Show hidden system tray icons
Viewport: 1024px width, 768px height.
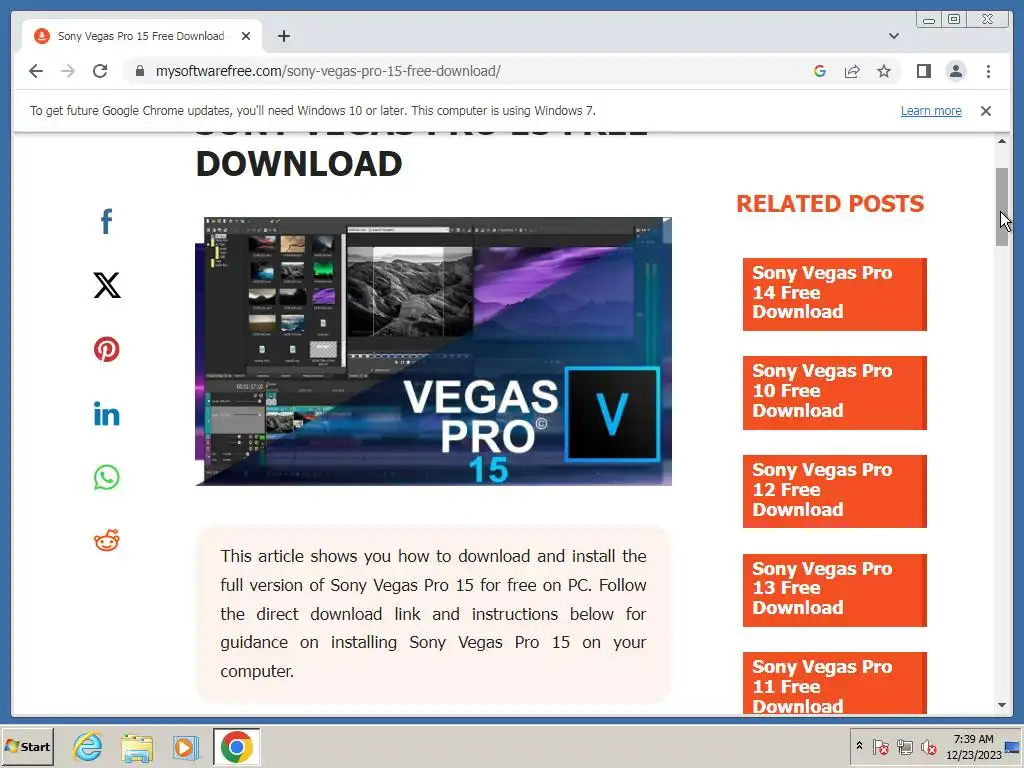click(859, 746)
